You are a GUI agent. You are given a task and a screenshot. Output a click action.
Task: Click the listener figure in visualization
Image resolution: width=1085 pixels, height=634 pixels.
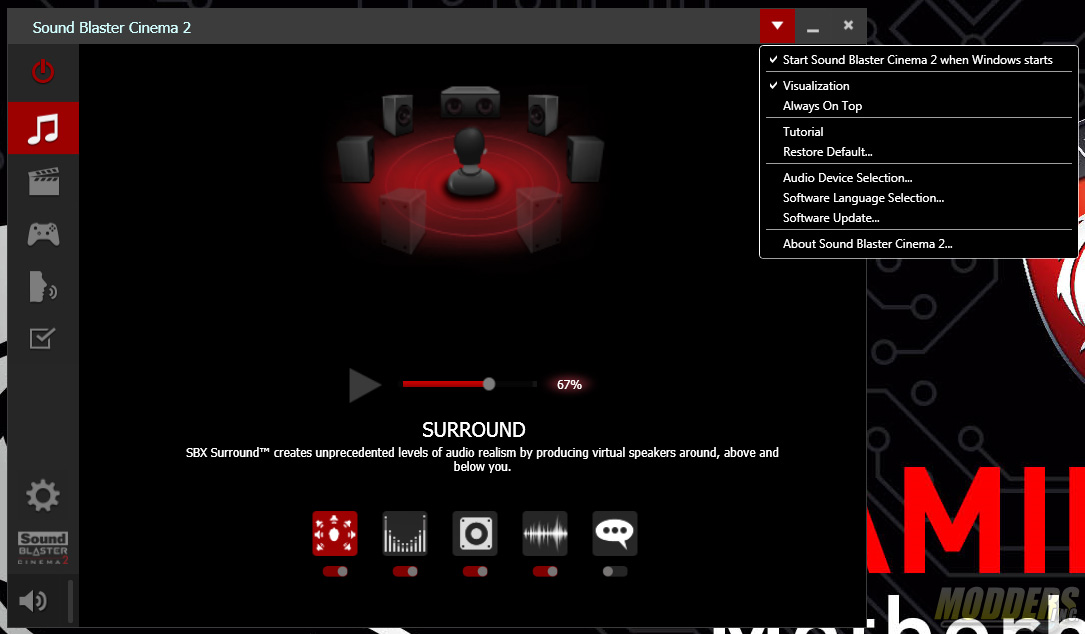click(x=470, y=163)
